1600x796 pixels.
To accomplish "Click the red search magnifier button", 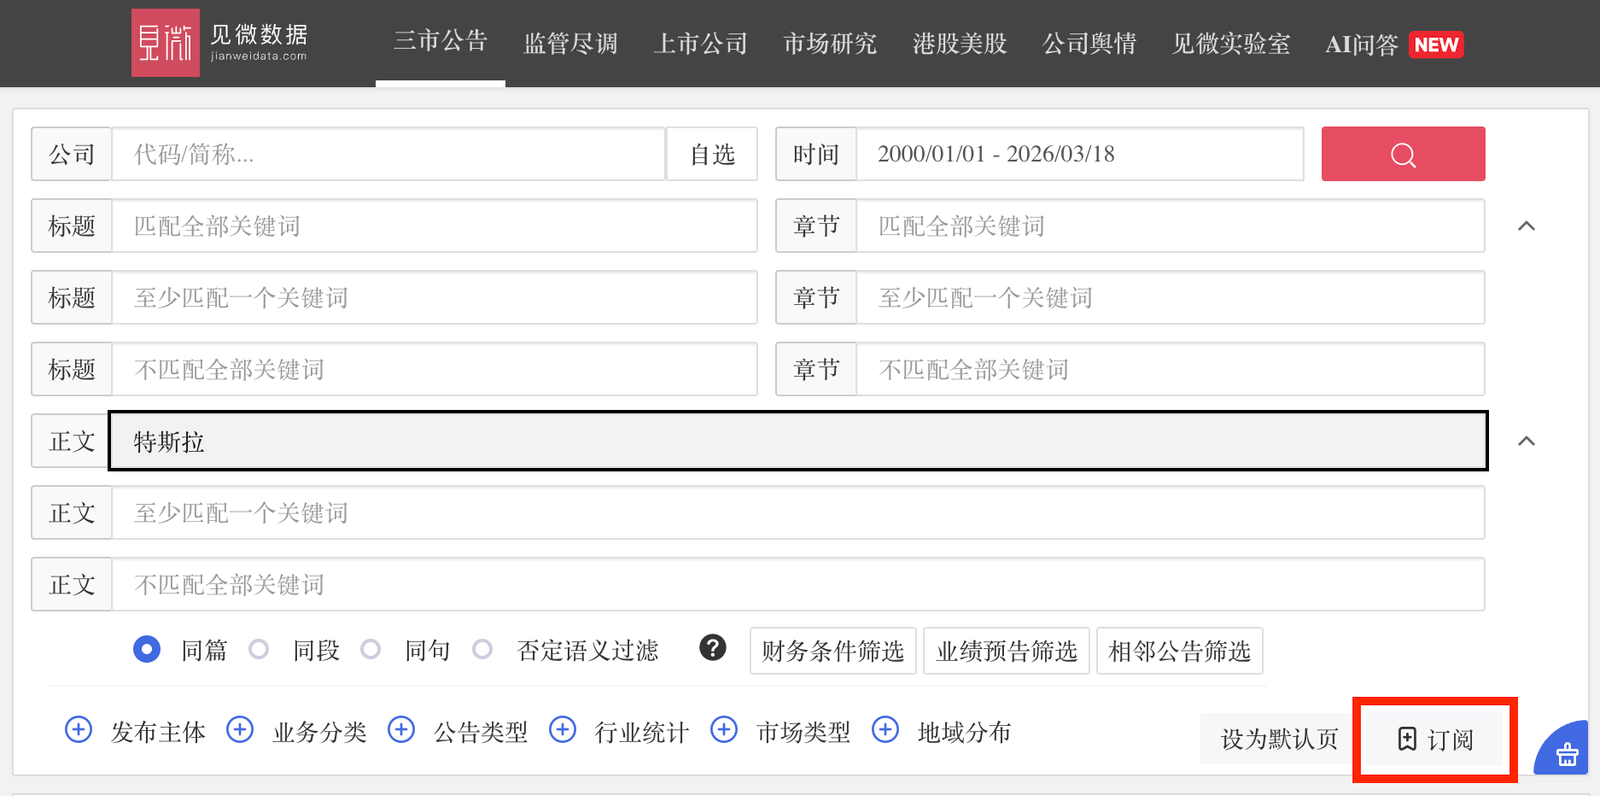I will [1403, 154].
